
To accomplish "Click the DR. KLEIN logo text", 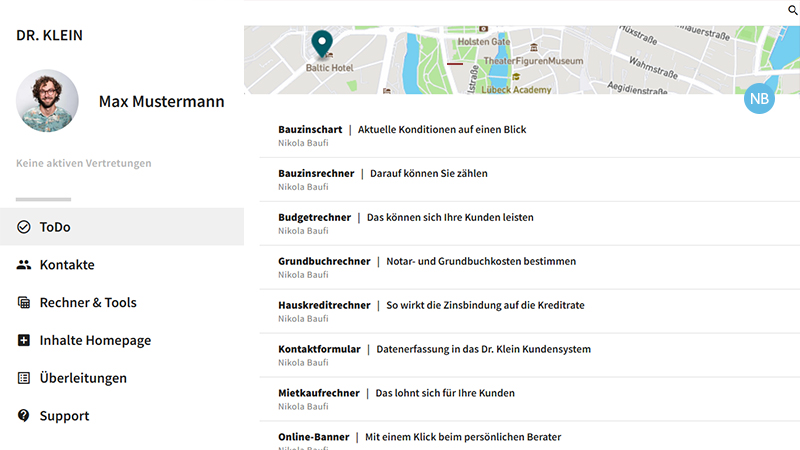I will (x=50, y=35).
